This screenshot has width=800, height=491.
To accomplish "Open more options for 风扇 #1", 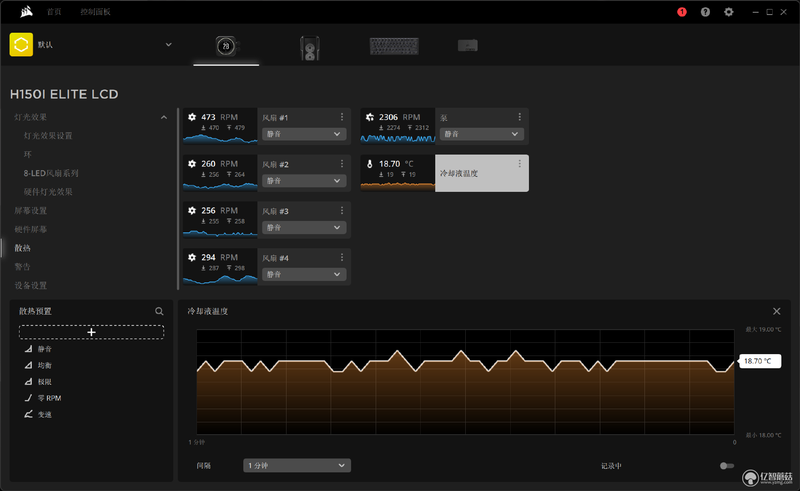I will click(x=342, y=117).
